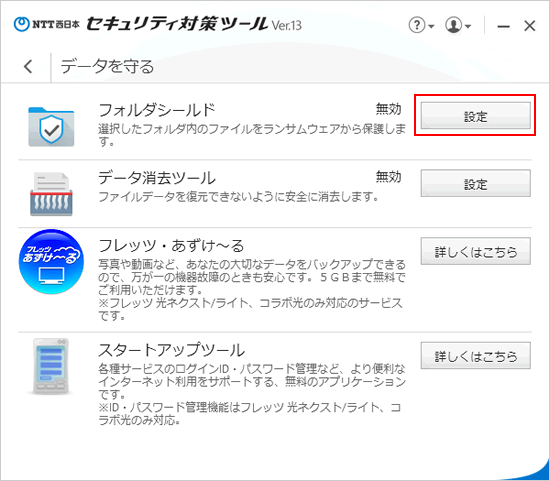550x481 pixels.
Task: Expand the user account dropdown
Action: pos(458,25)
